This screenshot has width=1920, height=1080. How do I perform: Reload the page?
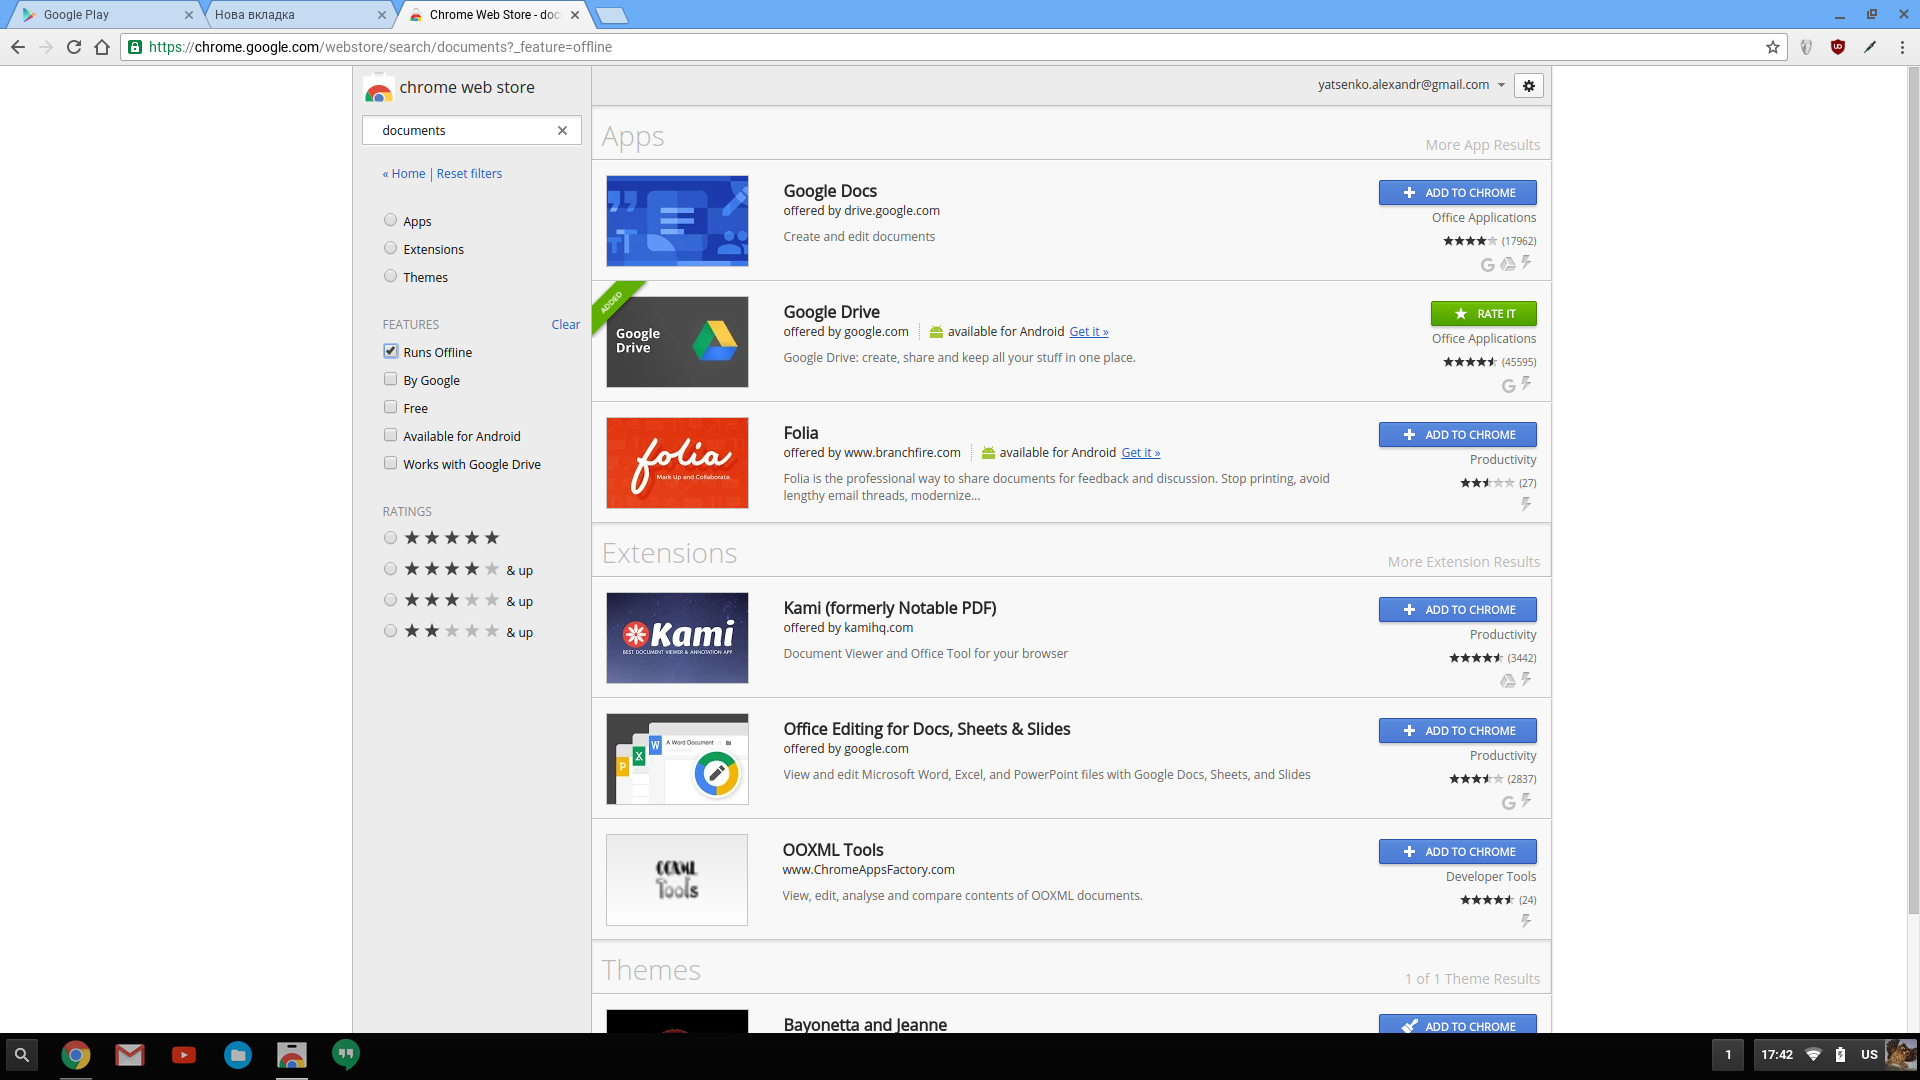pyautogui.click(x=74, y=47)
